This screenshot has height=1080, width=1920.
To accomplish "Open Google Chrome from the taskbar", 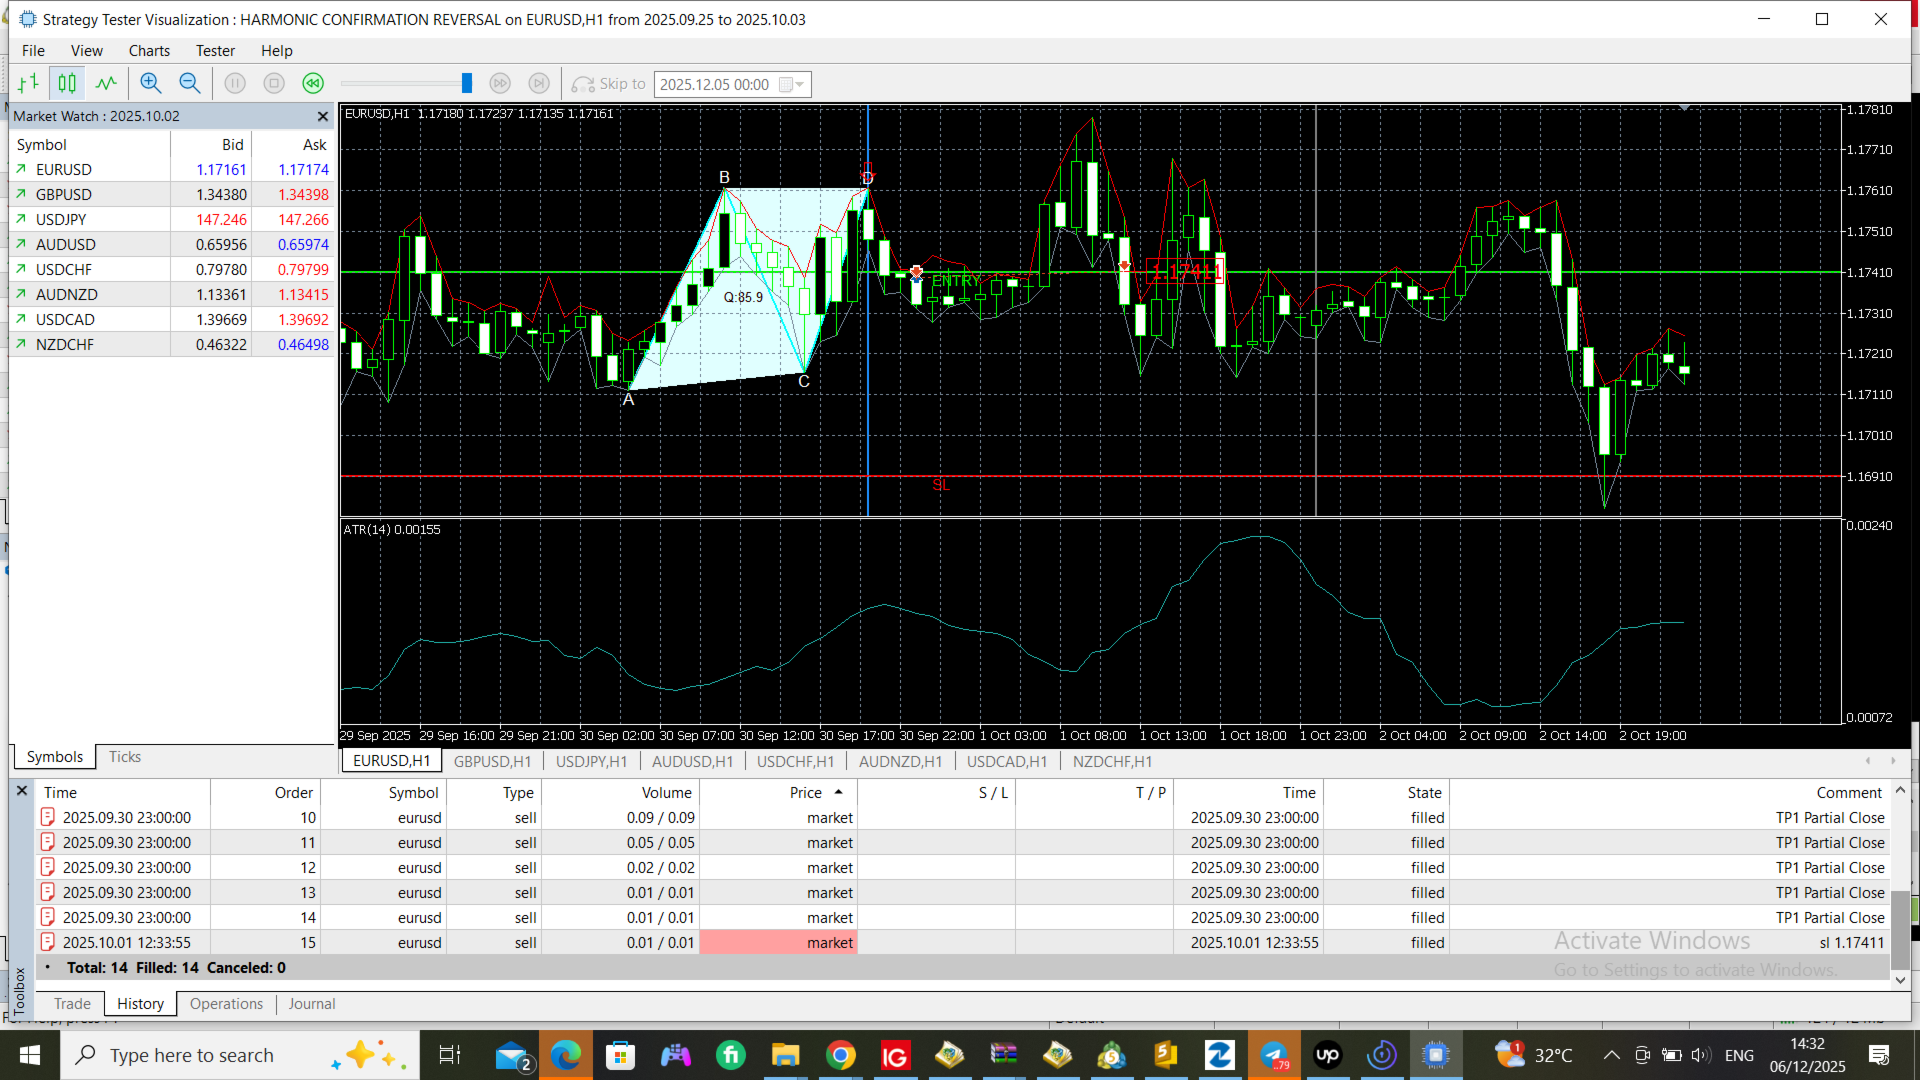I will click(840, 1055).
